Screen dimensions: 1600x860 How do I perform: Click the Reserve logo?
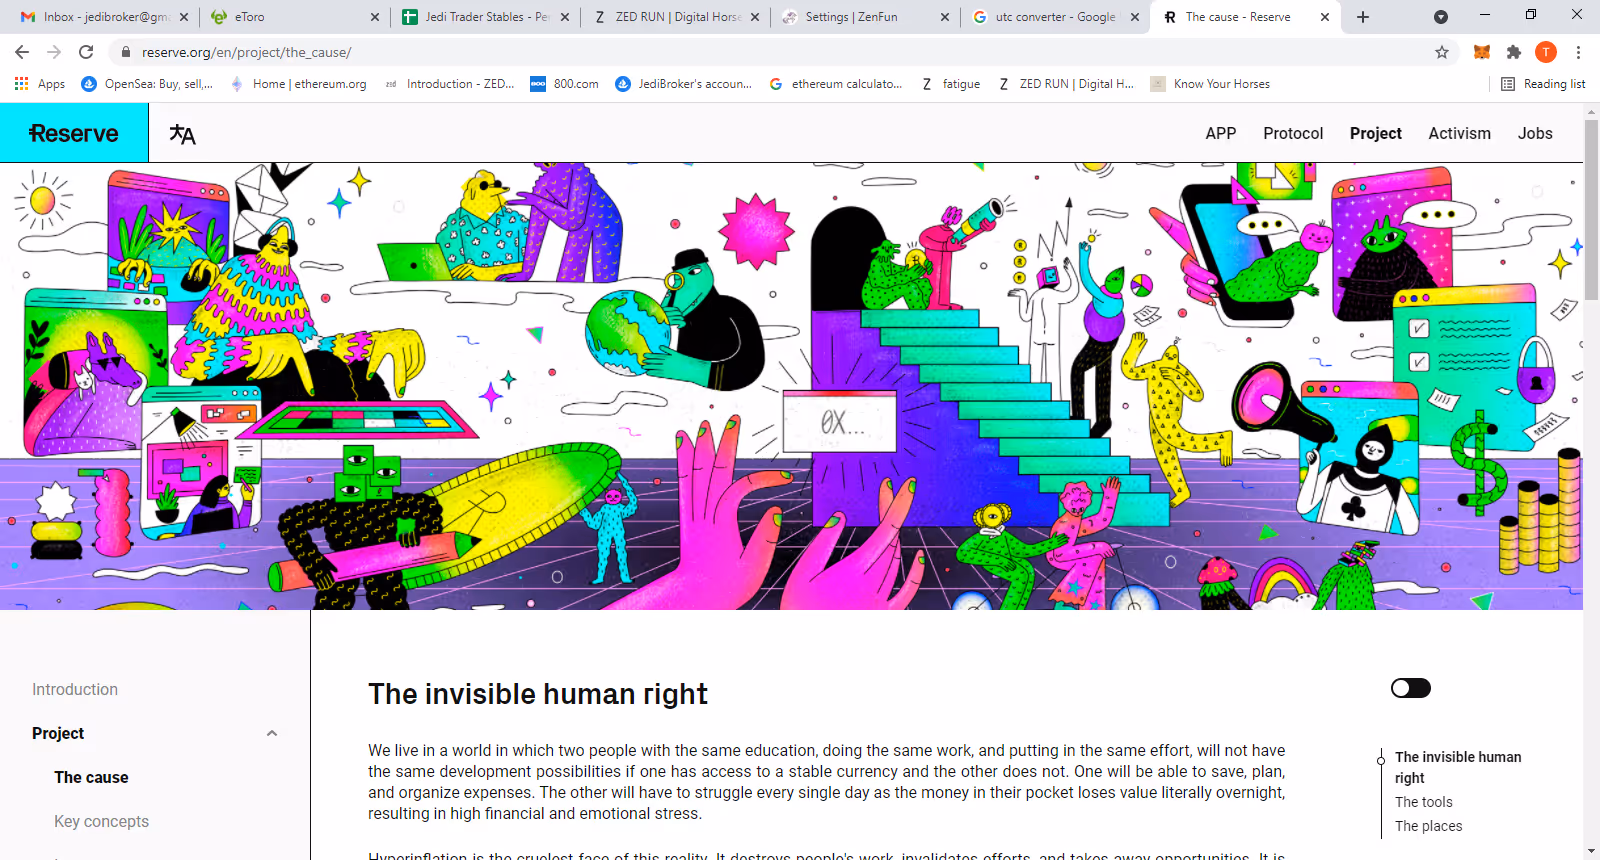point(74,133)
